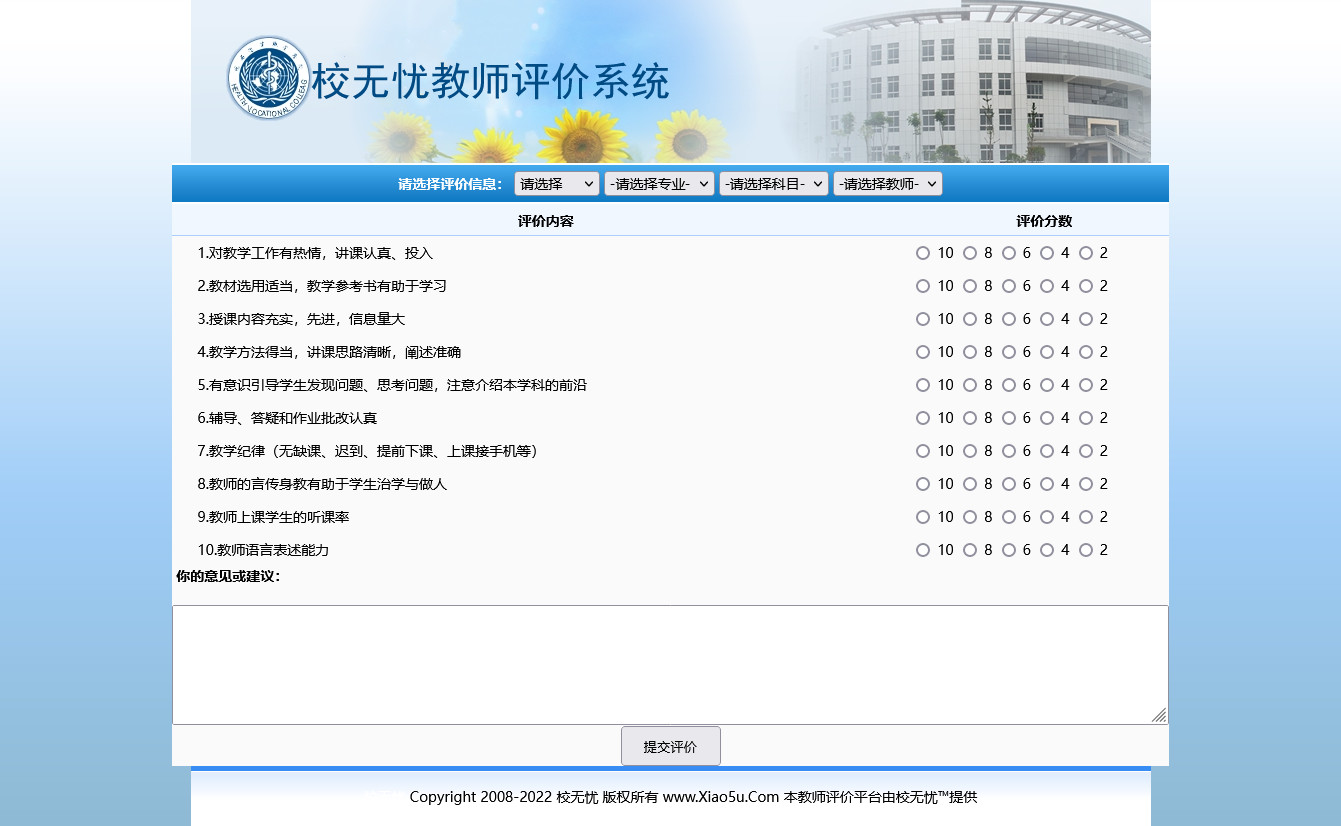Open the '-请选择专业-' dropdown
The width and height of the screenshot is (1341, 826).
[659, 184]
